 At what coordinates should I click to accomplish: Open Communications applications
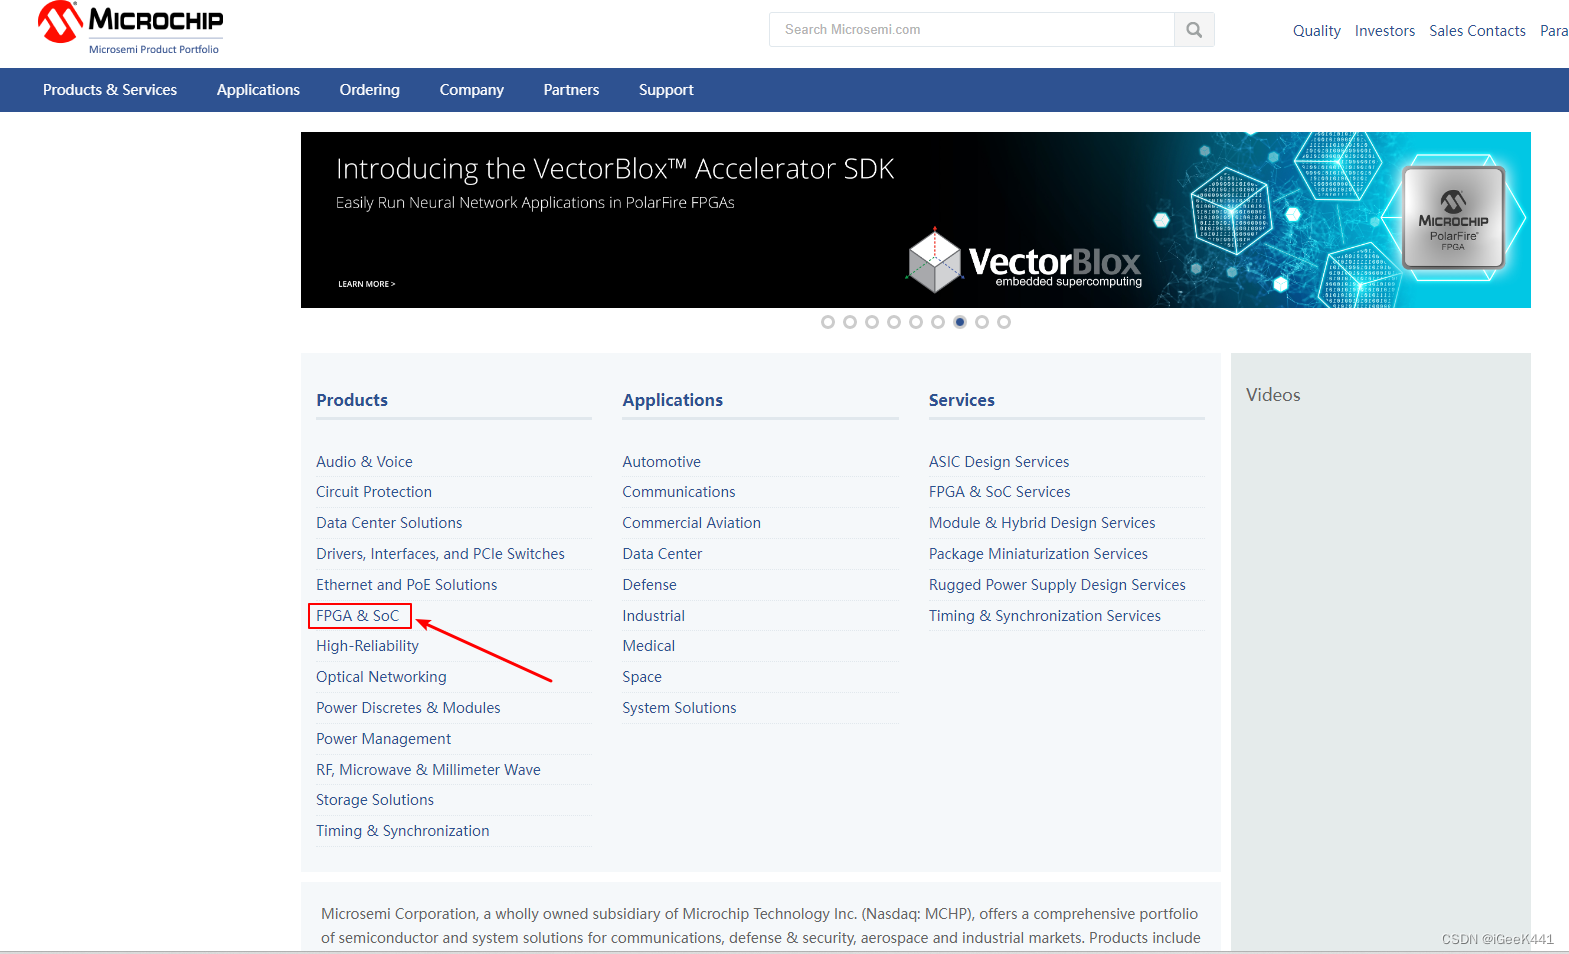click(678, 492)
